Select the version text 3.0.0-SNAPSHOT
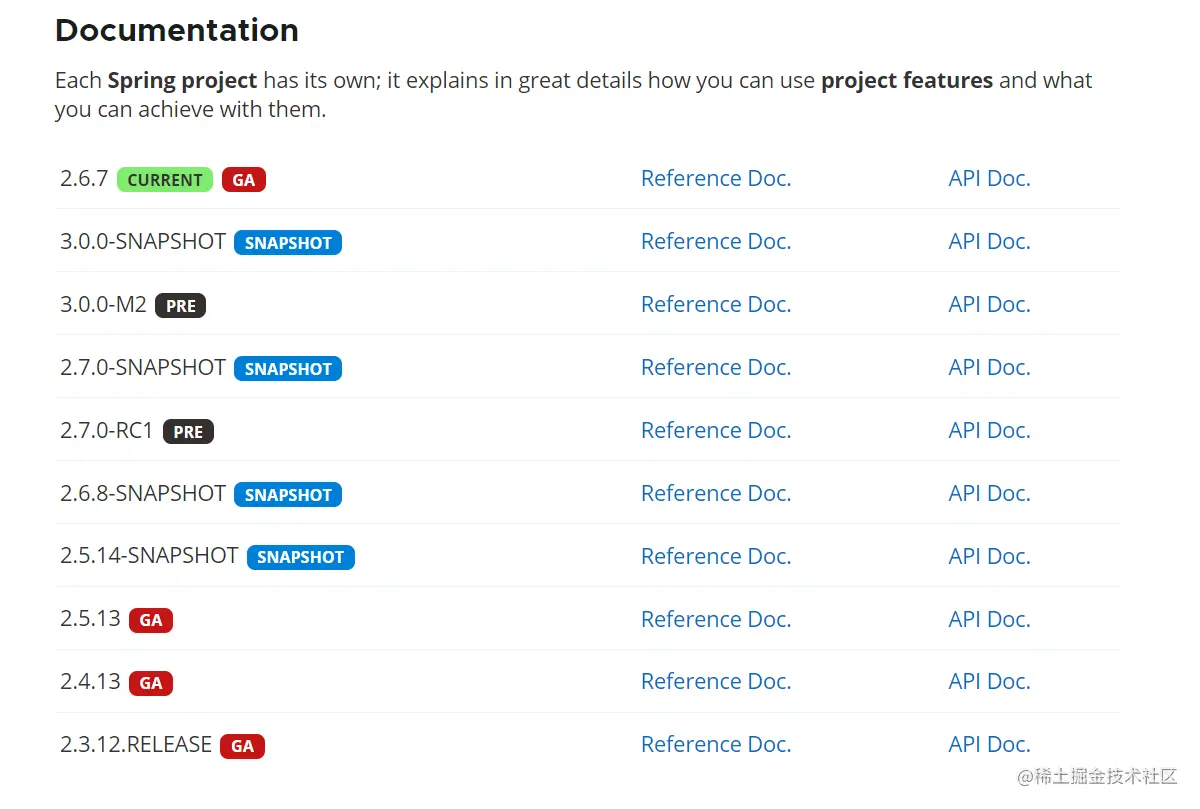 (x=143, y=242)
